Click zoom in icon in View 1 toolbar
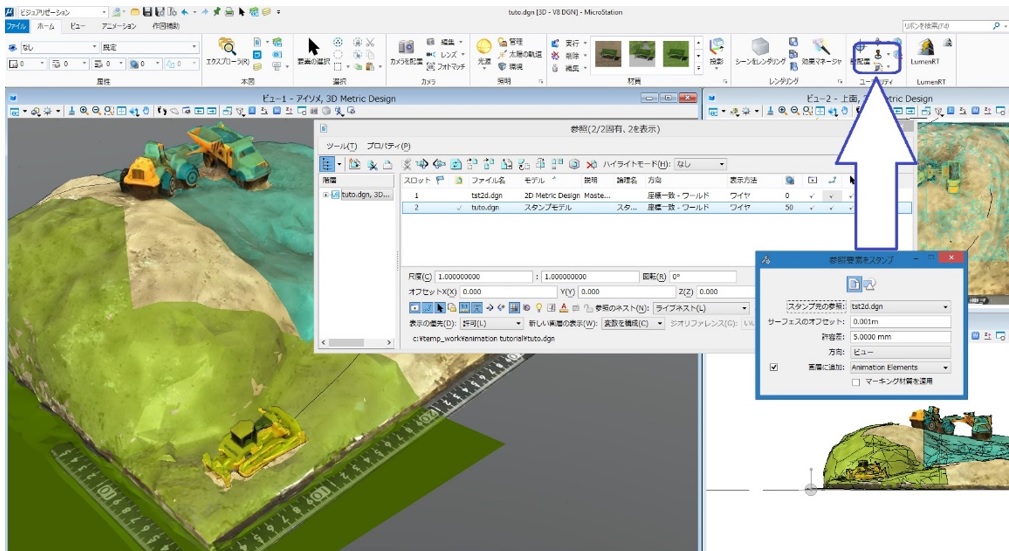The height and width of the screenshot is (551, 1009). click(84, 111)
